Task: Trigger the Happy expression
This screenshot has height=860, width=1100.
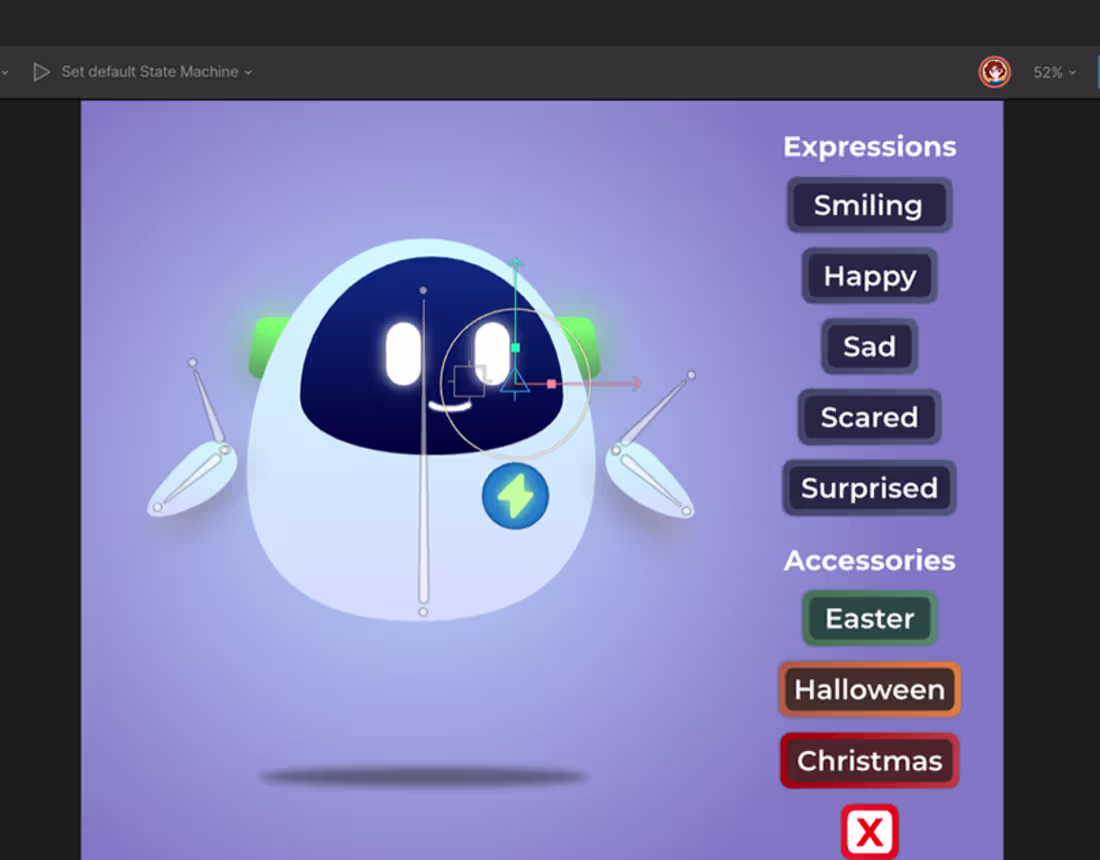Action: tap(869, 276)
